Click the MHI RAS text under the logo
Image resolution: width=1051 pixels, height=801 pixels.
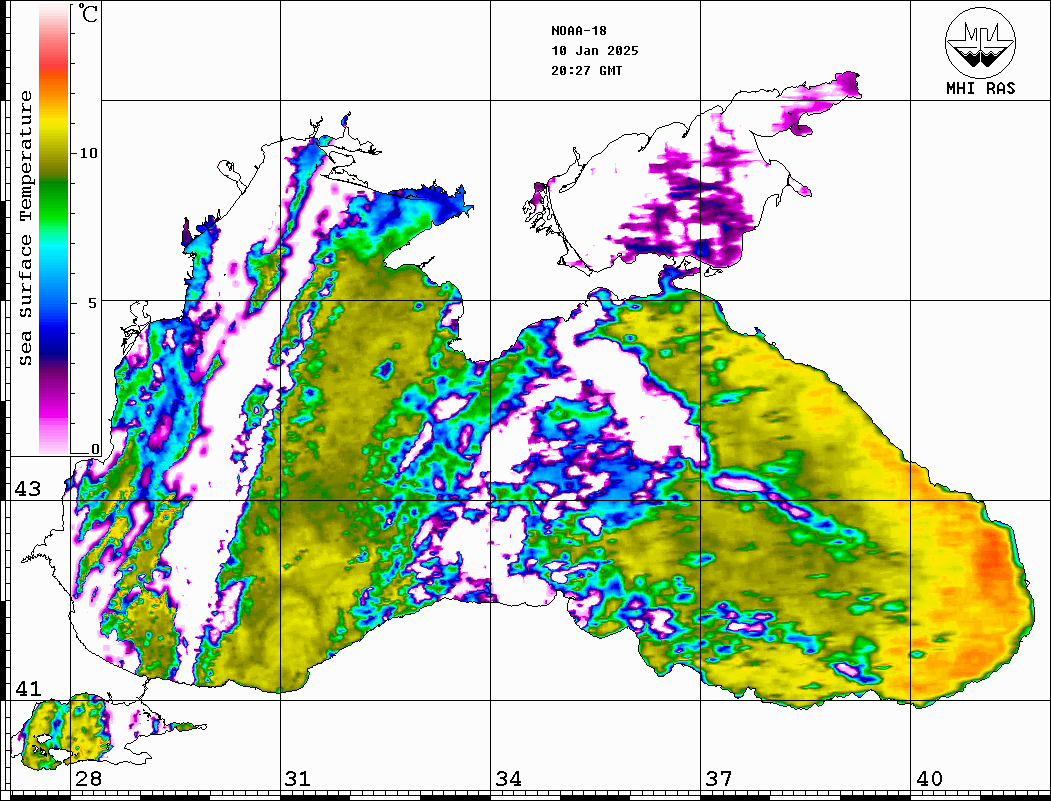pos(980,89)
